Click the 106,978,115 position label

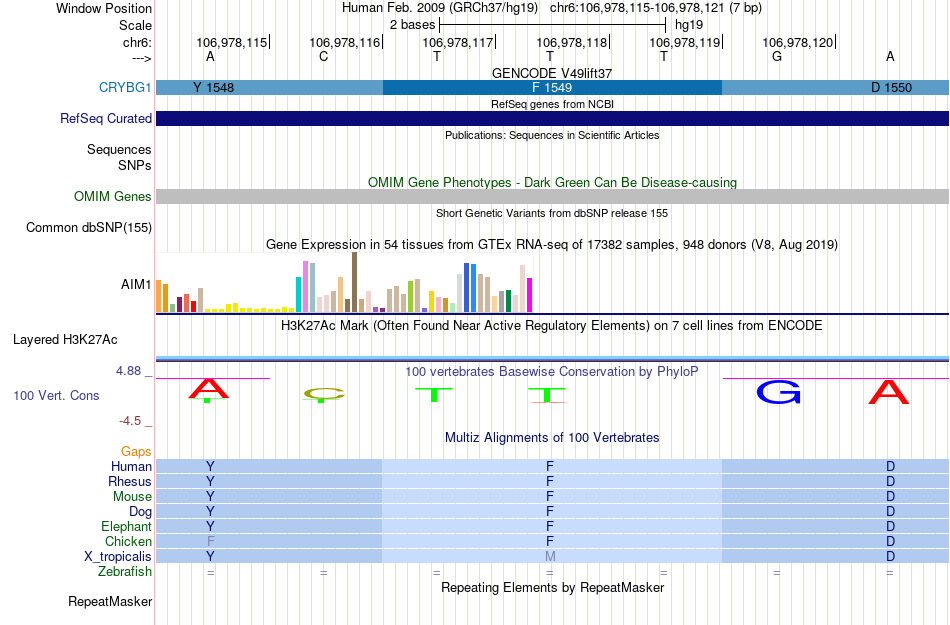pyautogui.click(x=231, y=42)
